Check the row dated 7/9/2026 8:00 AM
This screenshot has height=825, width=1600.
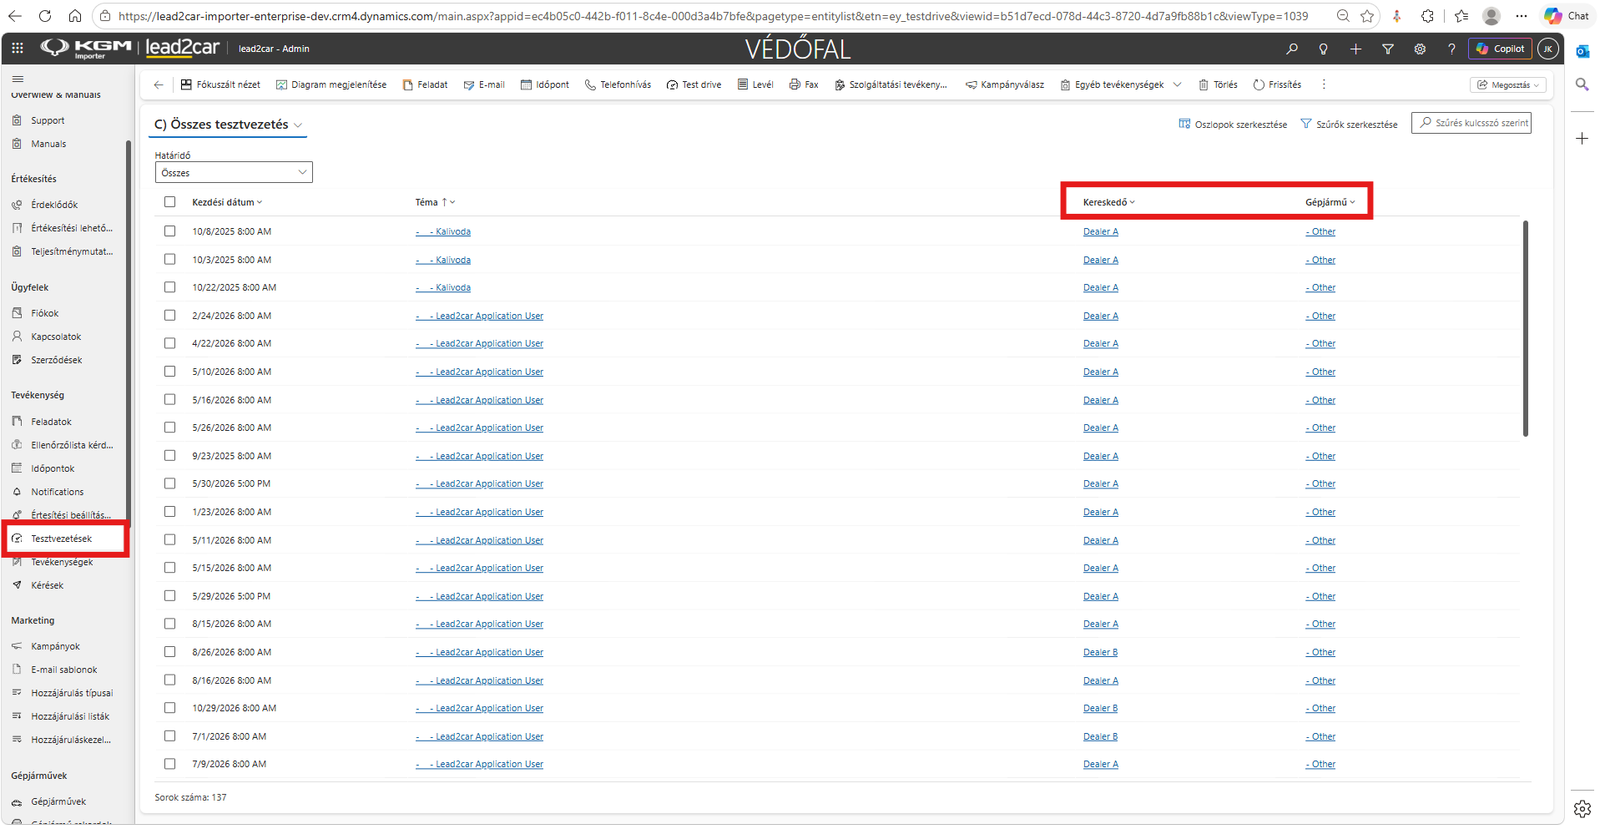click(170, 764)
